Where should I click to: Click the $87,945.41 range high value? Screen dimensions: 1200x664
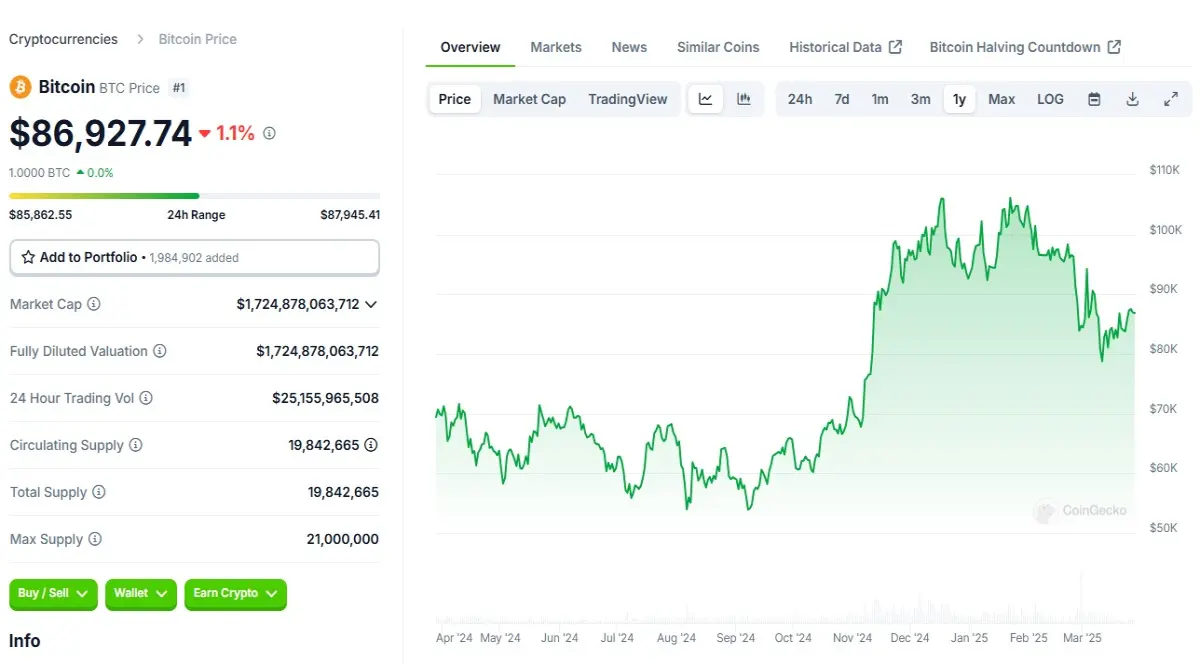[350, 215]
